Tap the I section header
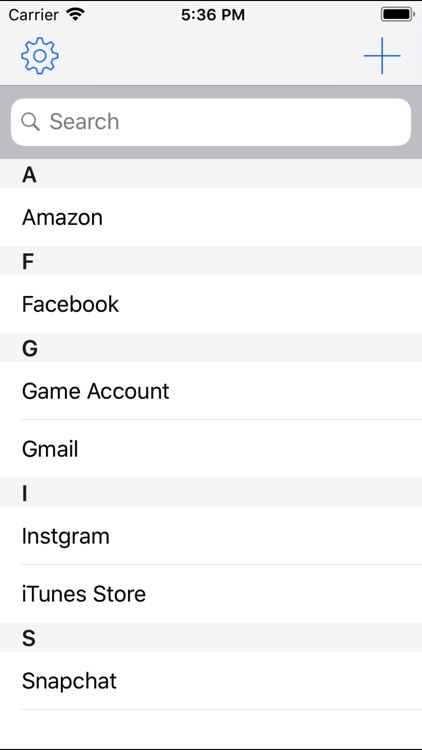This screenshot has width=422, height=750. click(211, 493)
